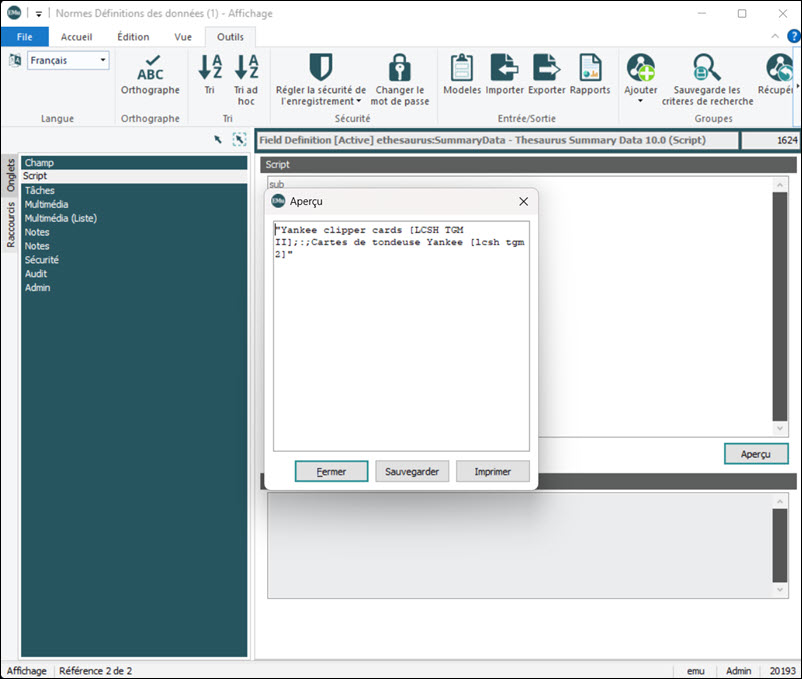802x679 pixels.
Task: Select the Tâches tab in the list
Action: 134,190
